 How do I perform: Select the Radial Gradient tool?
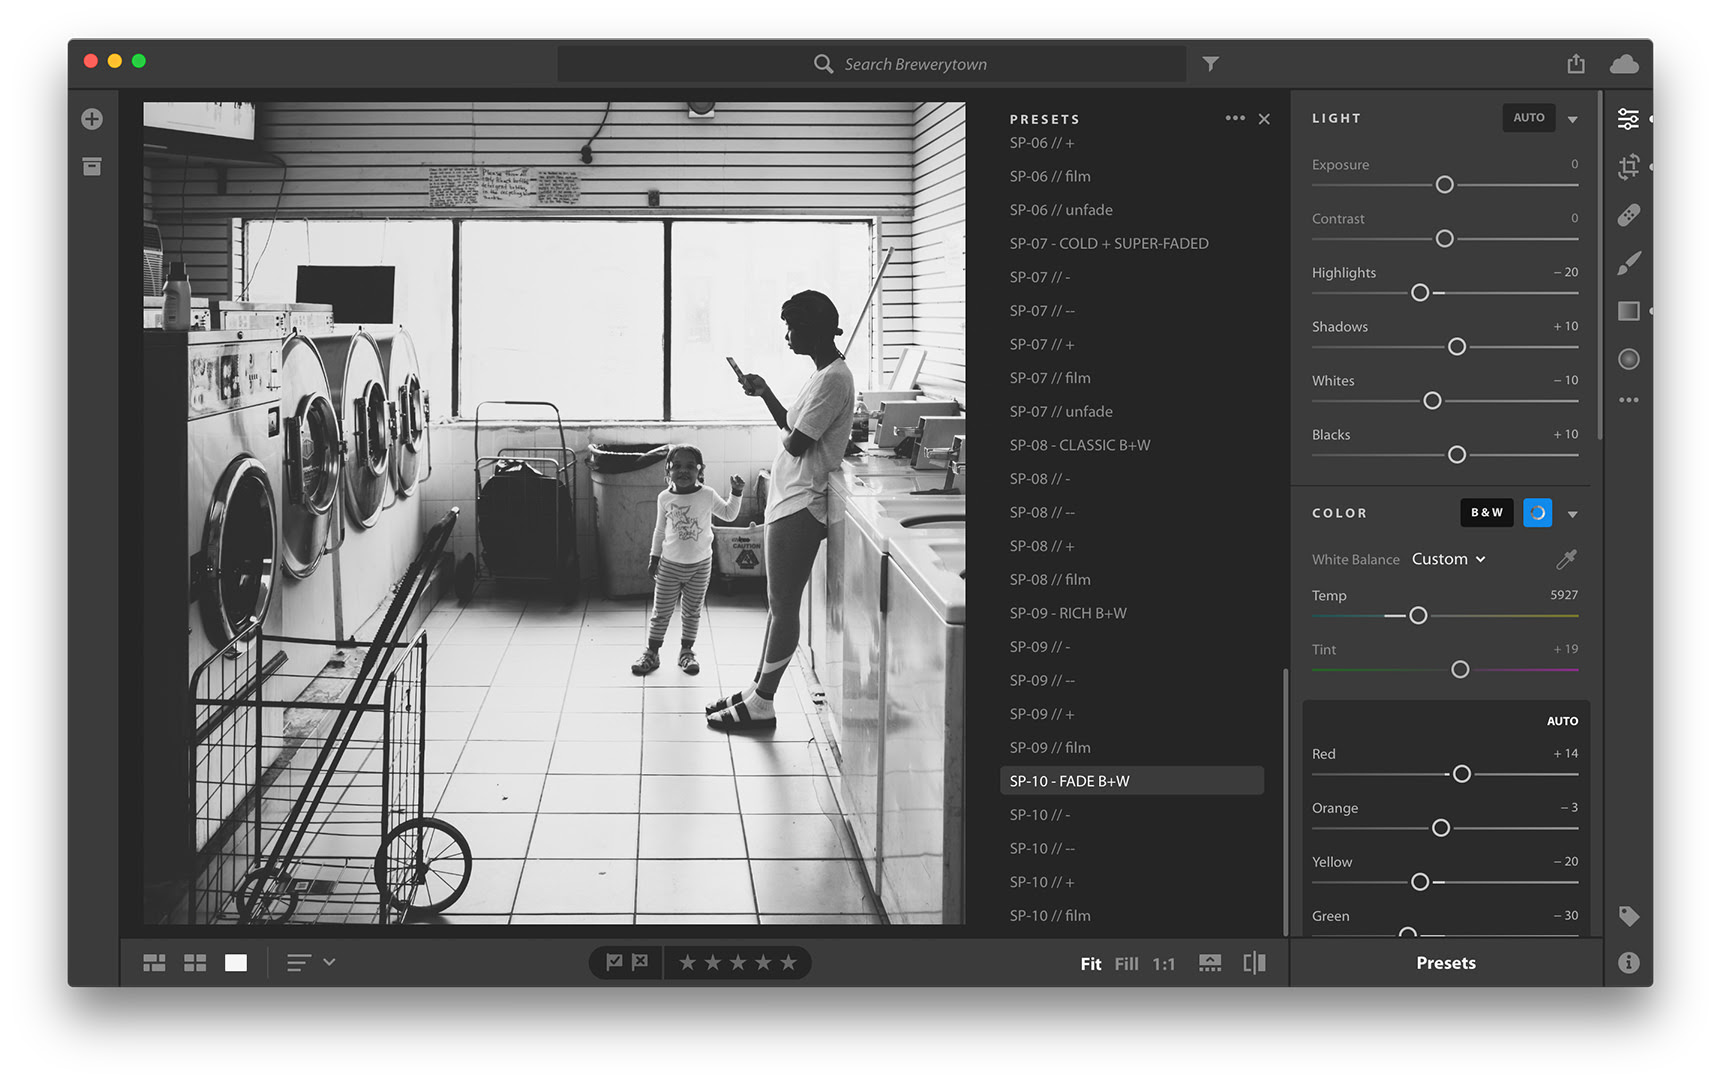click(1629, 359)
